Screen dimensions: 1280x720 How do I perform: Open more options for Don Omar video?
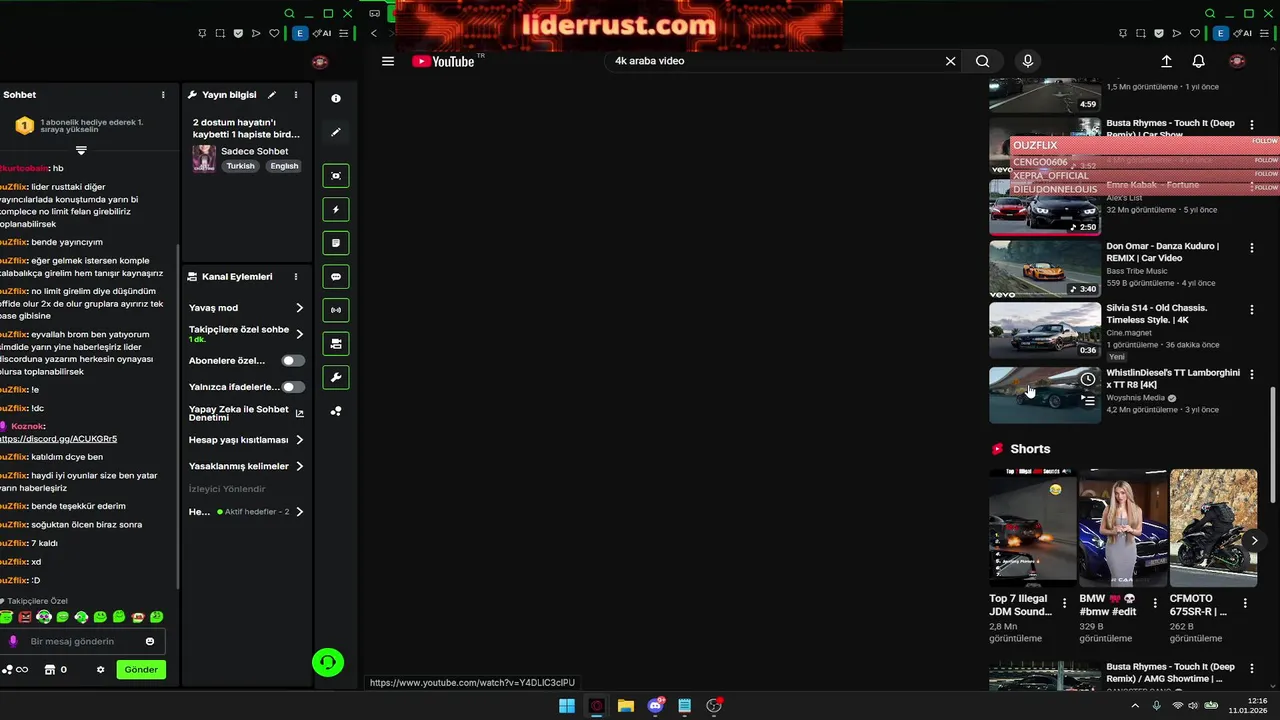(1251, 248)
